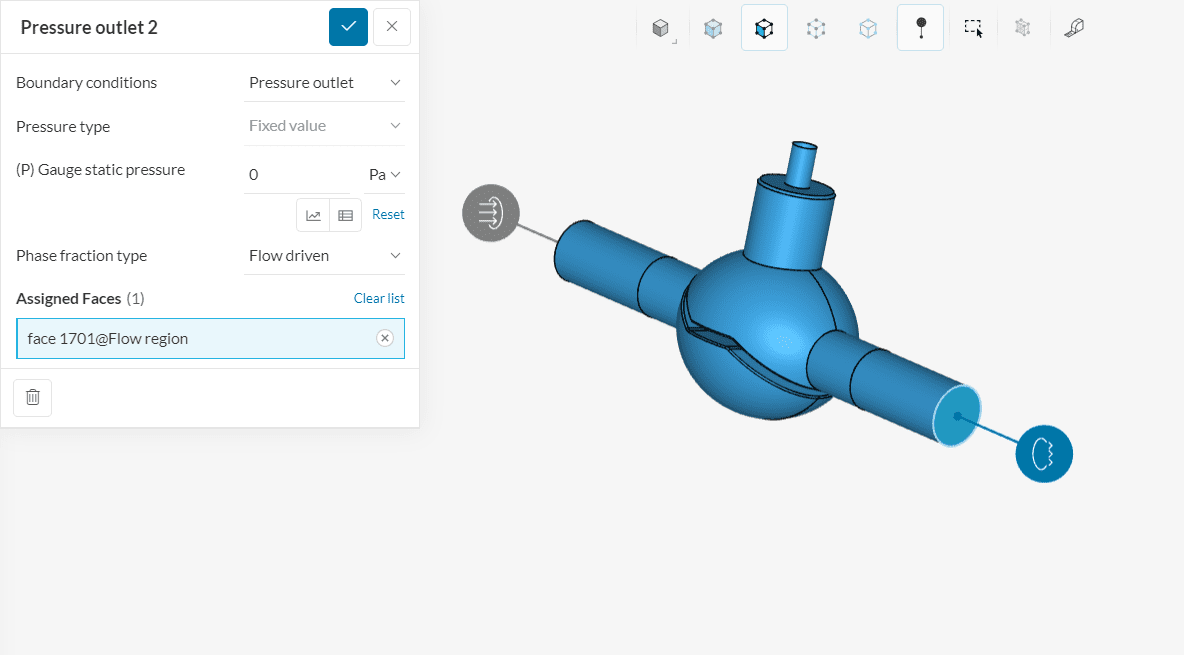This screenshot has height=655, width=1184.
Task: Open the render mode cube menu
Action: [660, 28]
